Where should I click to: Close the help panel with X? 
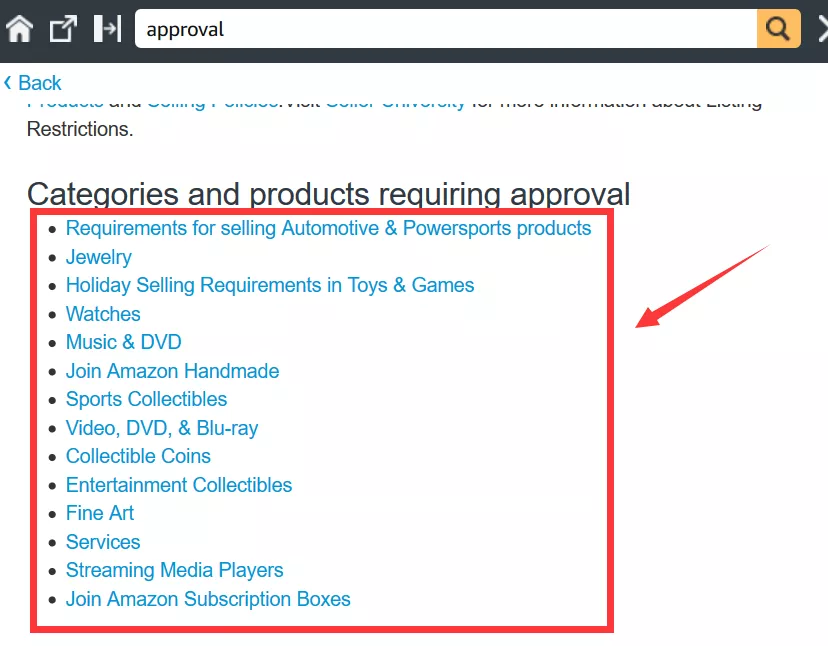pos(823,28)
